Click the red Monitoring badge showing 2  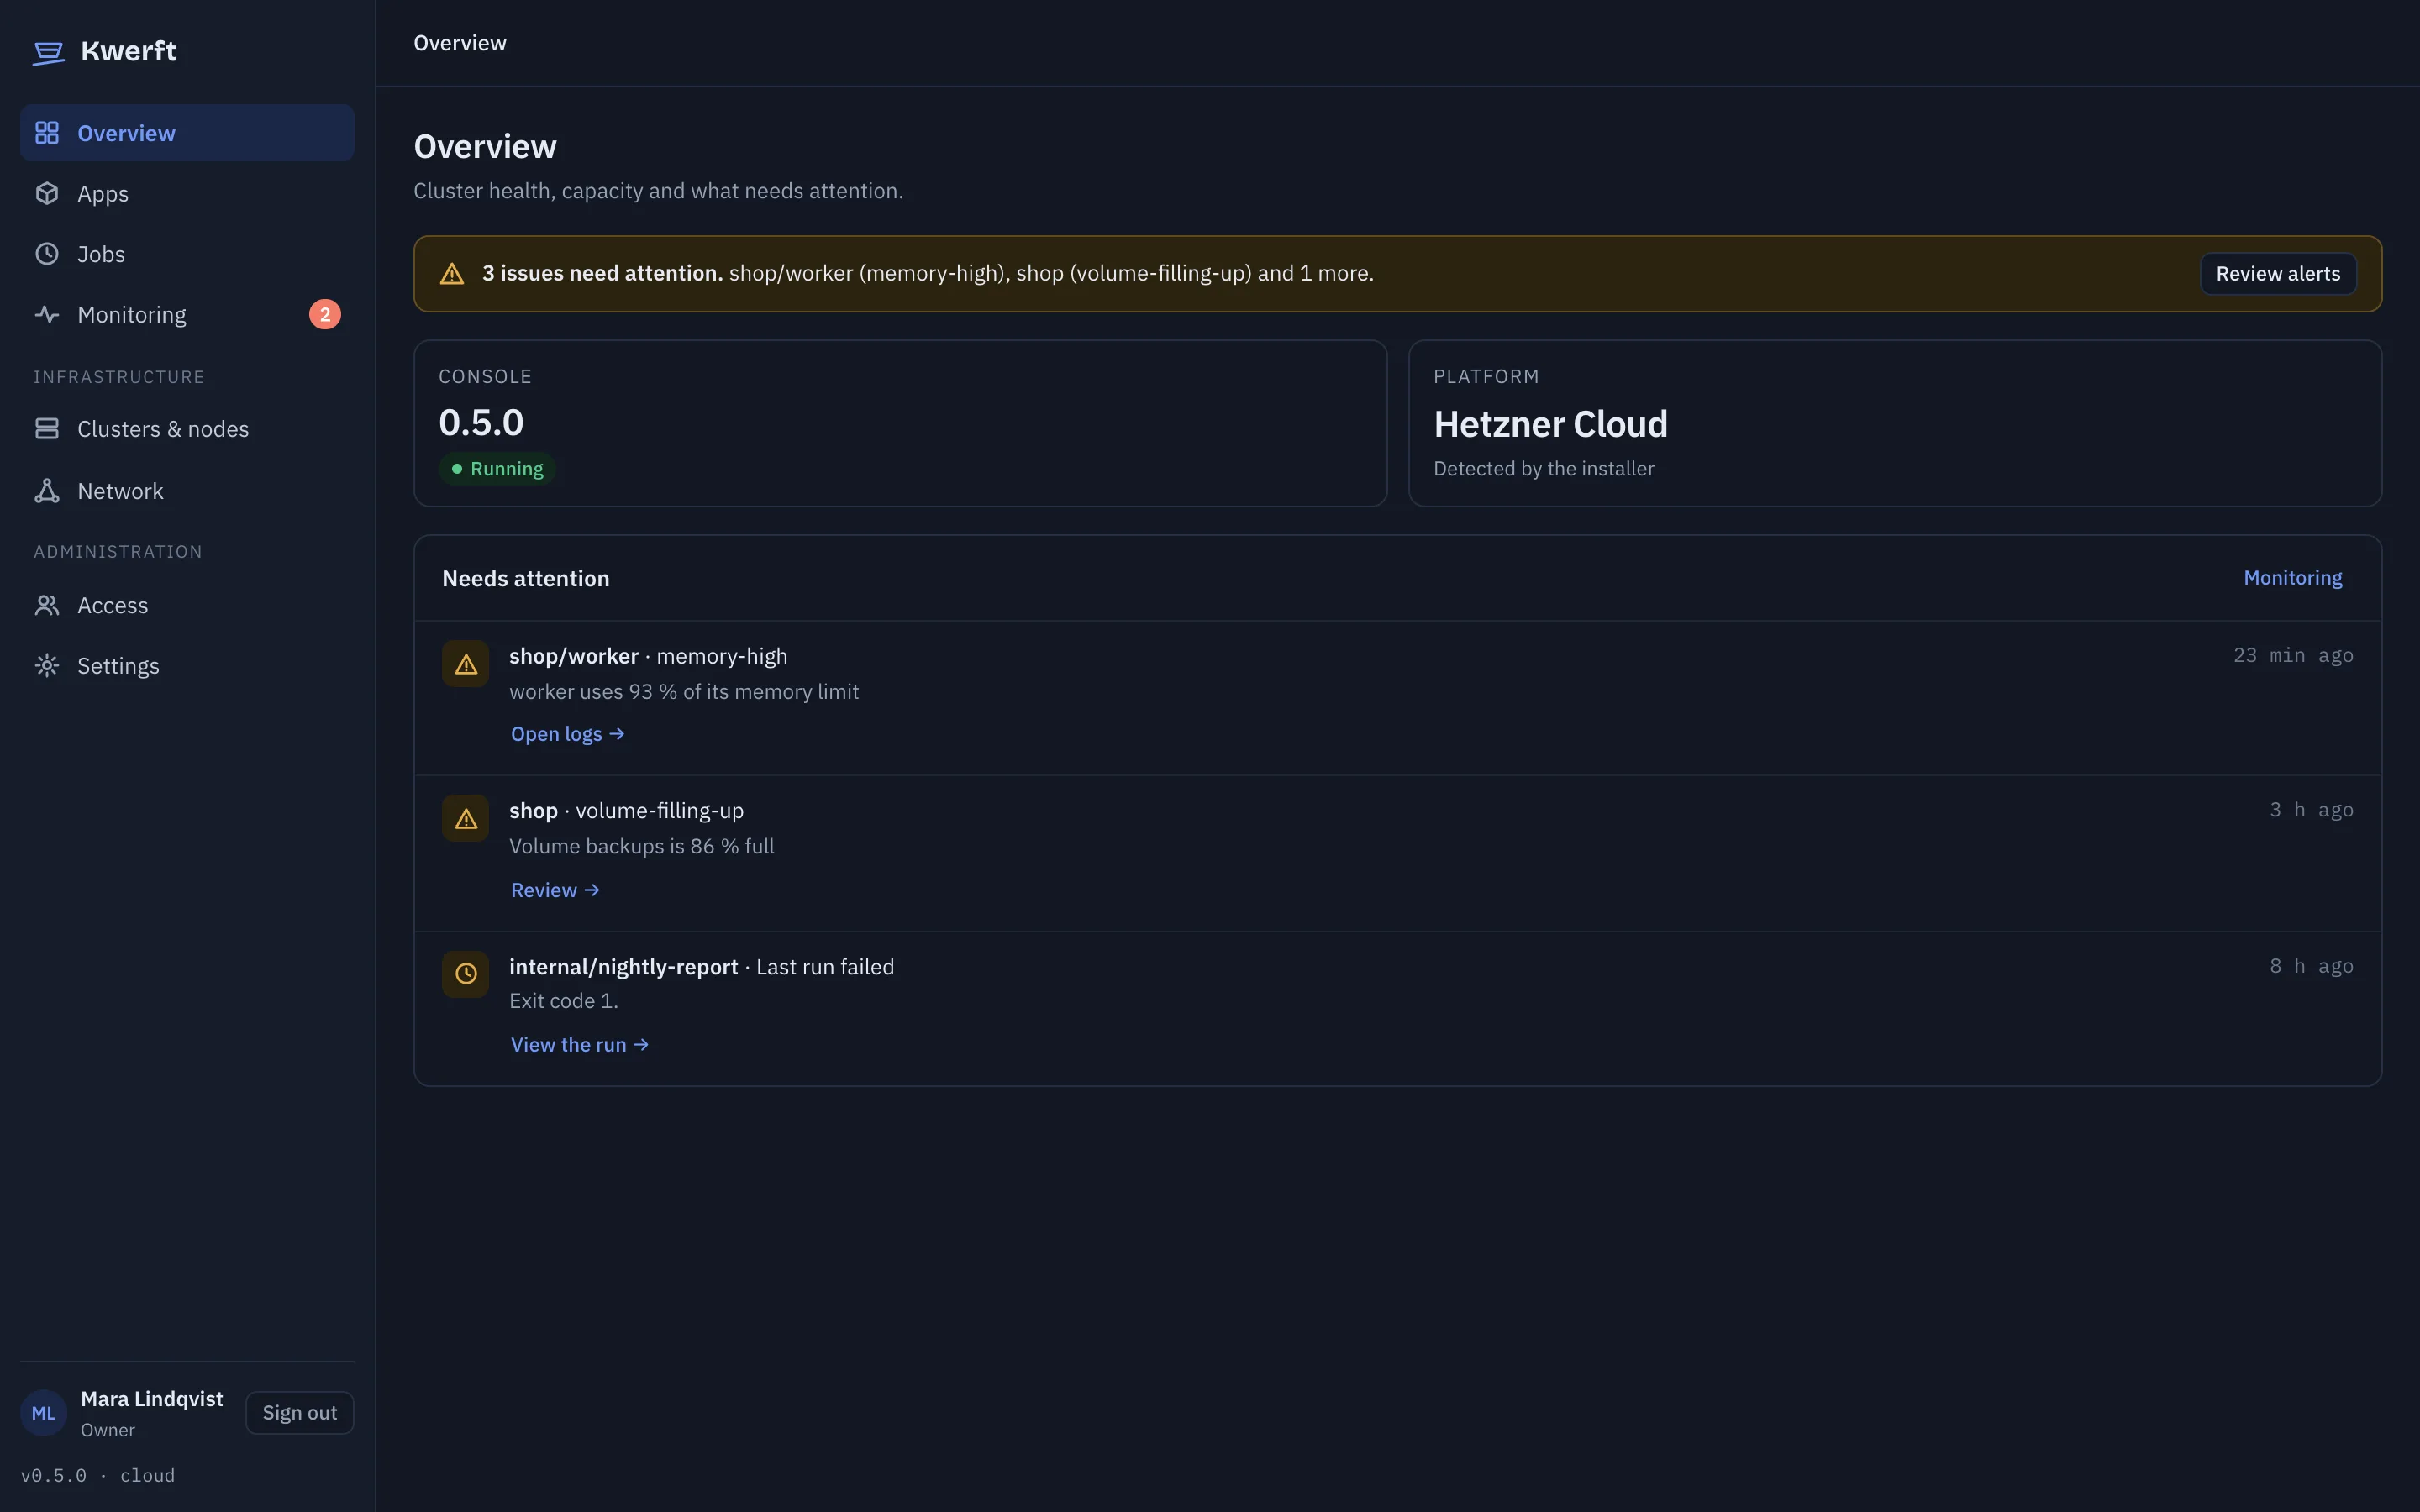(x=325, y=315)
